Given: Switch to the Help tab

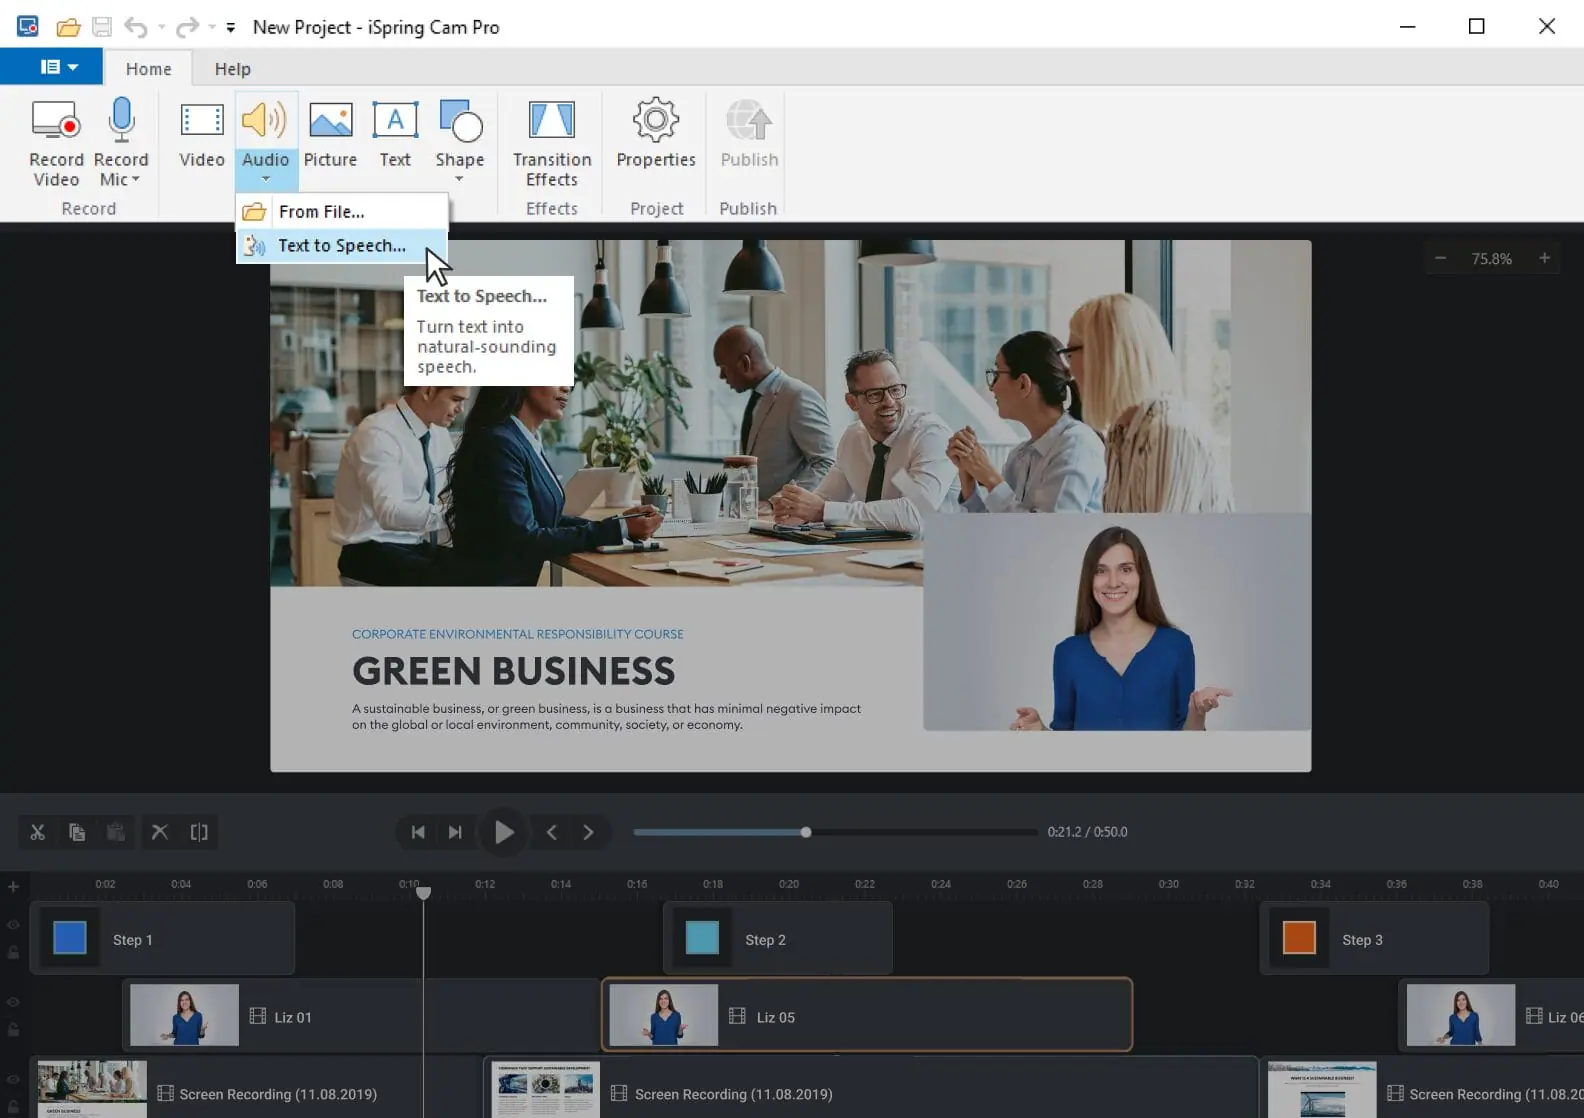Looking at the screenshot, I should (232, 69).
